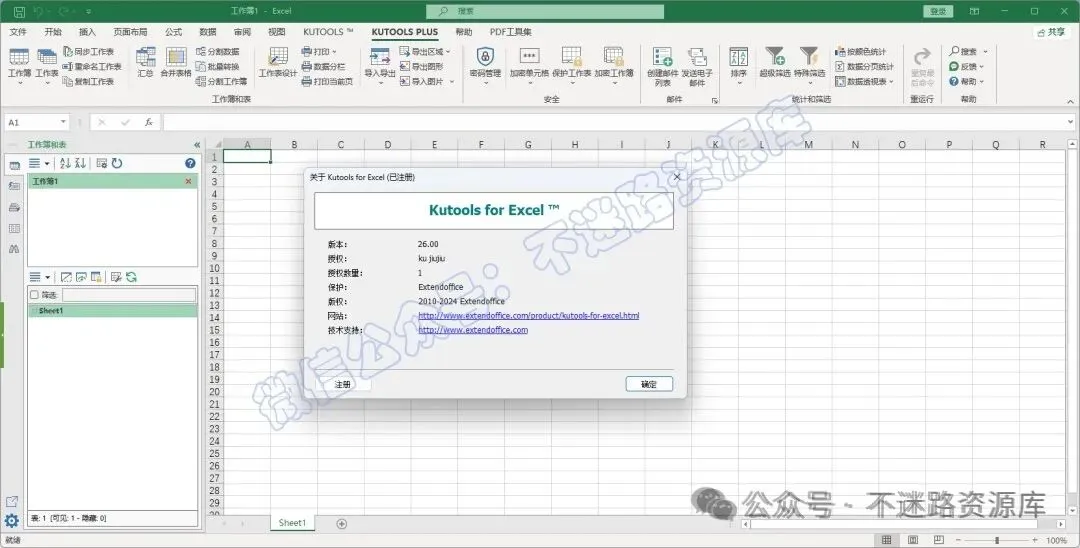The image size is (1080, 548).
Task: Click the 合并表格 icon
Action: point(176,57)
